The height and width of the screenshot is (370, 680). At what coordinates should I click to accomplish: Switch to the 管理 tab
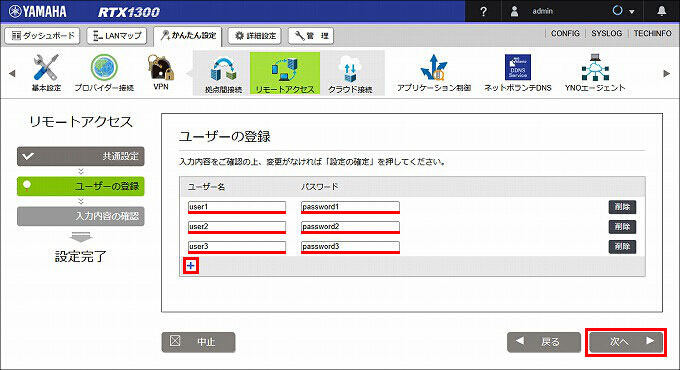tap(311, 36)
